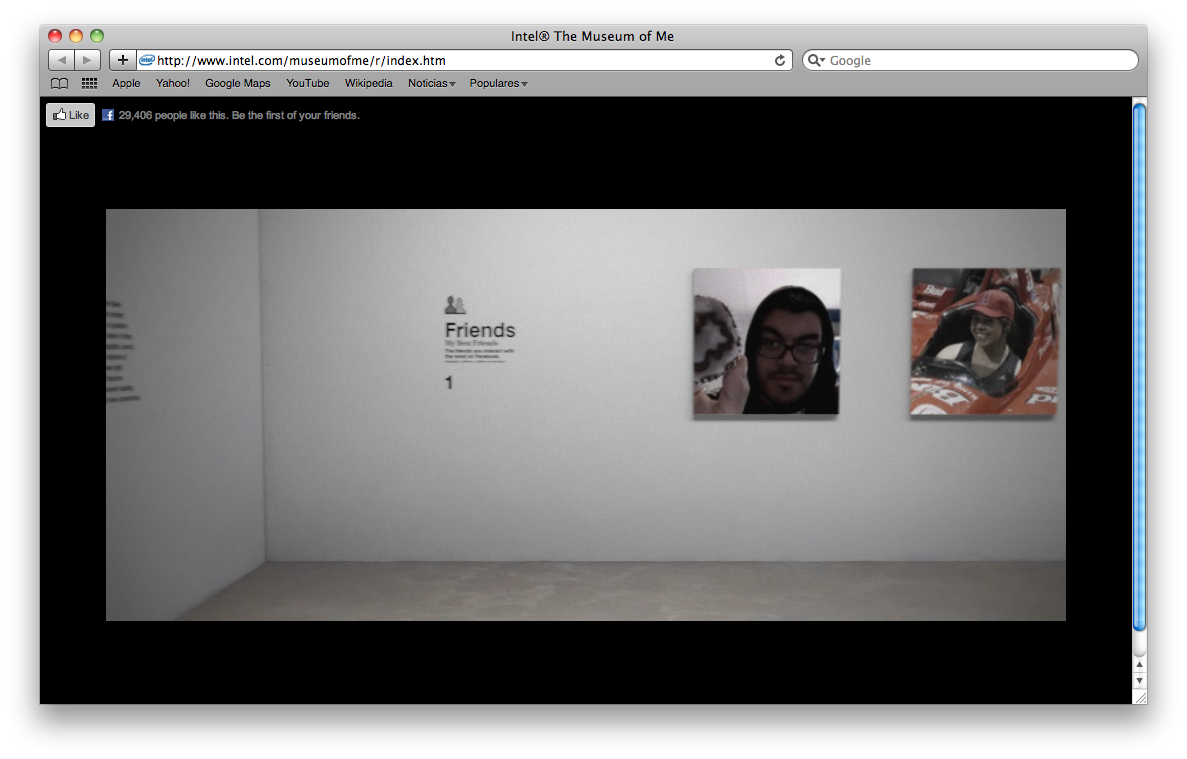Open the Wikipedia bookmark
This screenshot has width=1187, height=759.
coord(368,84)
